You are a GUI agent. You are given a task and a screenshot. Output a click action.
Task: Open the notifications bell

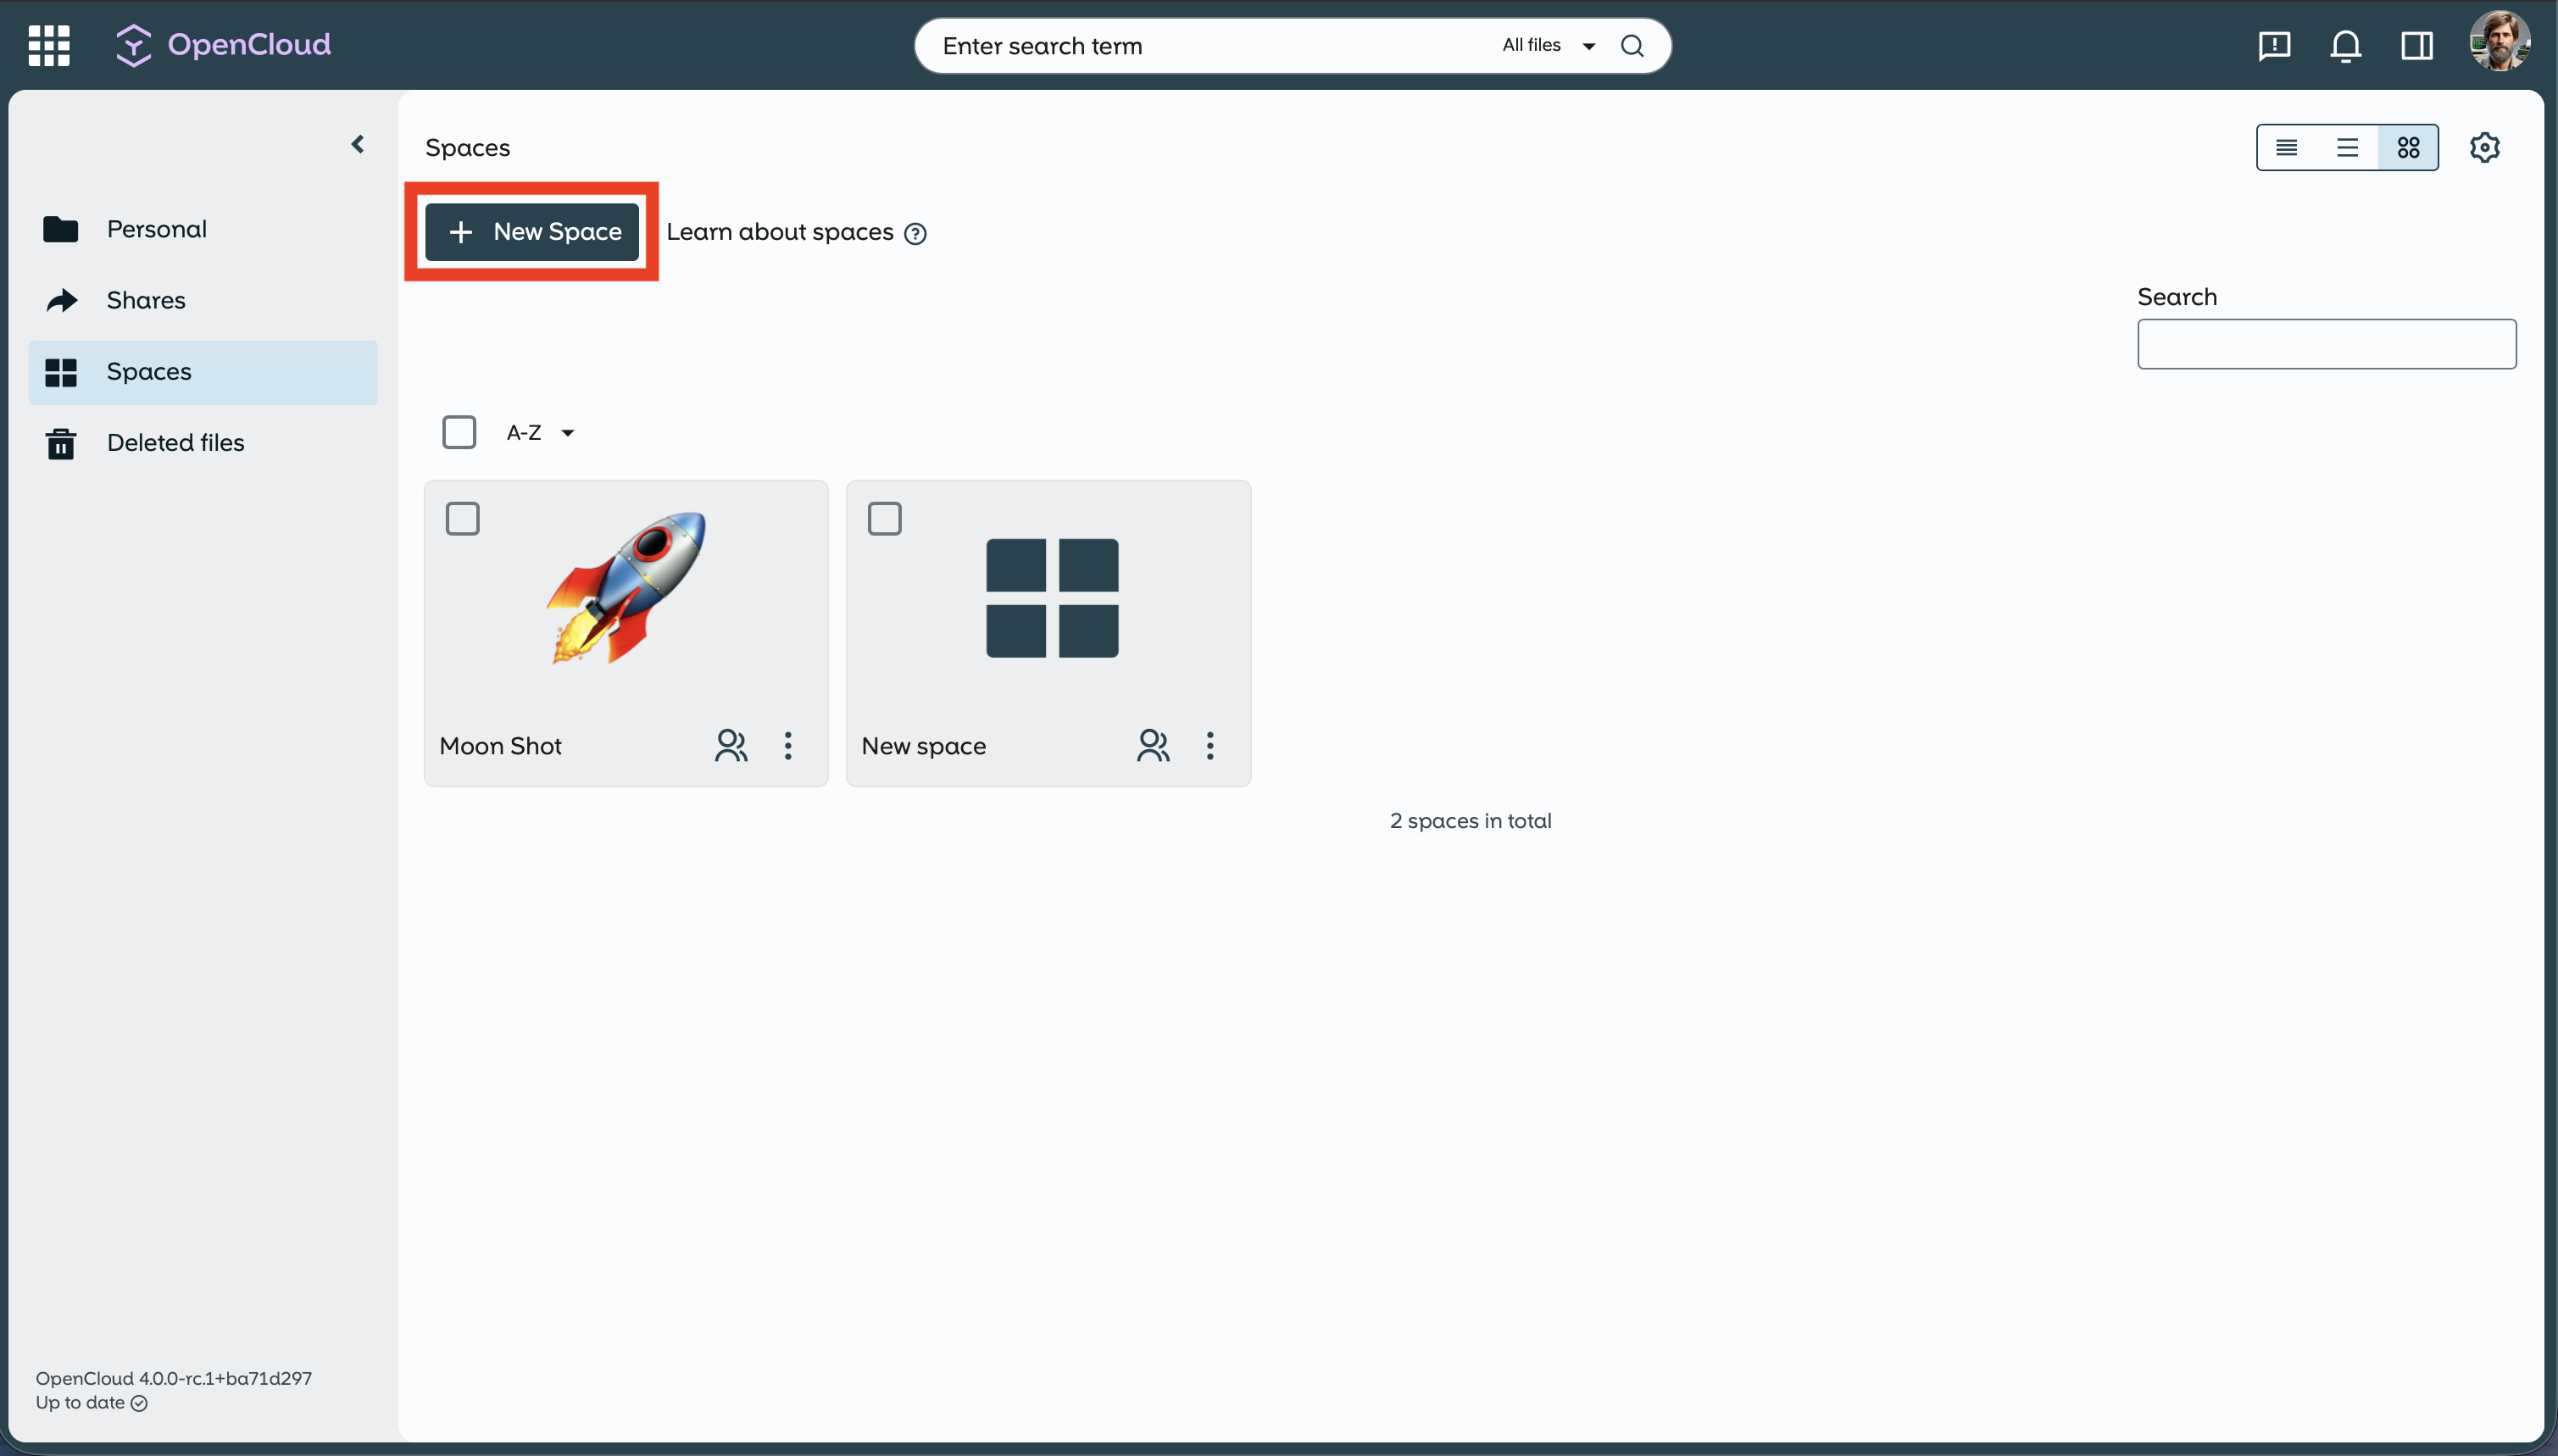click(x=2345, y=45)
